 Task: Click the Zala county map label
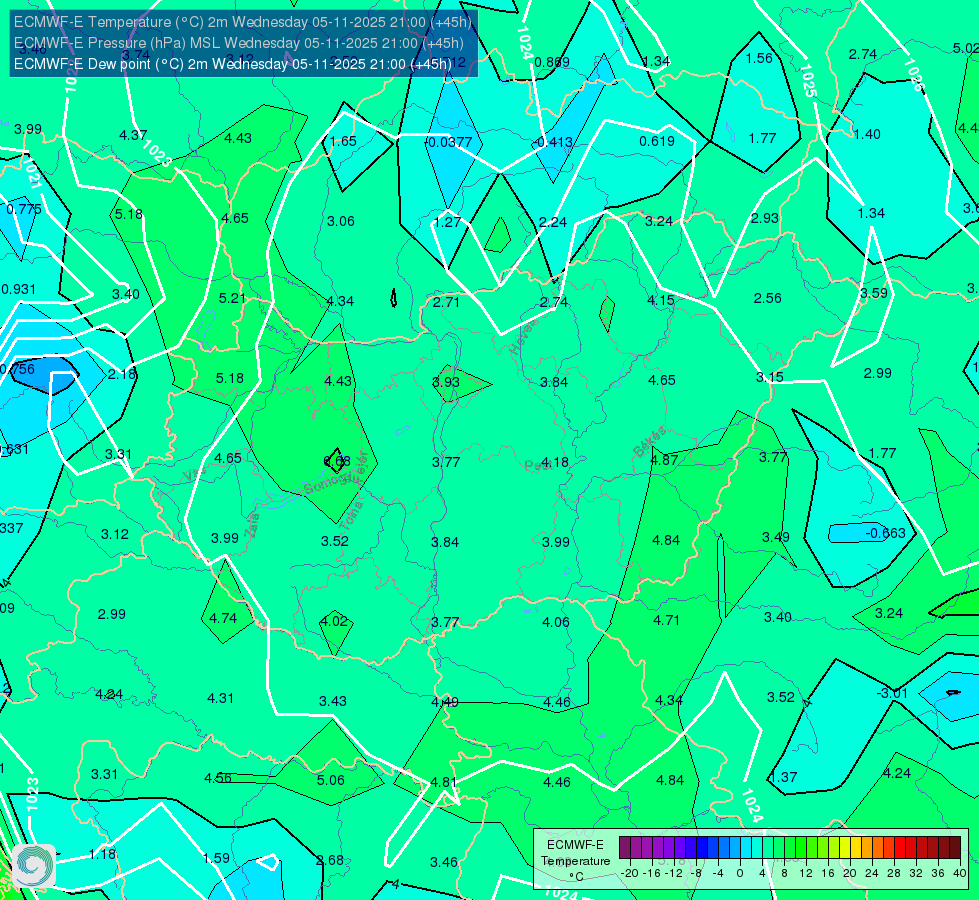(x=252, y=525)
